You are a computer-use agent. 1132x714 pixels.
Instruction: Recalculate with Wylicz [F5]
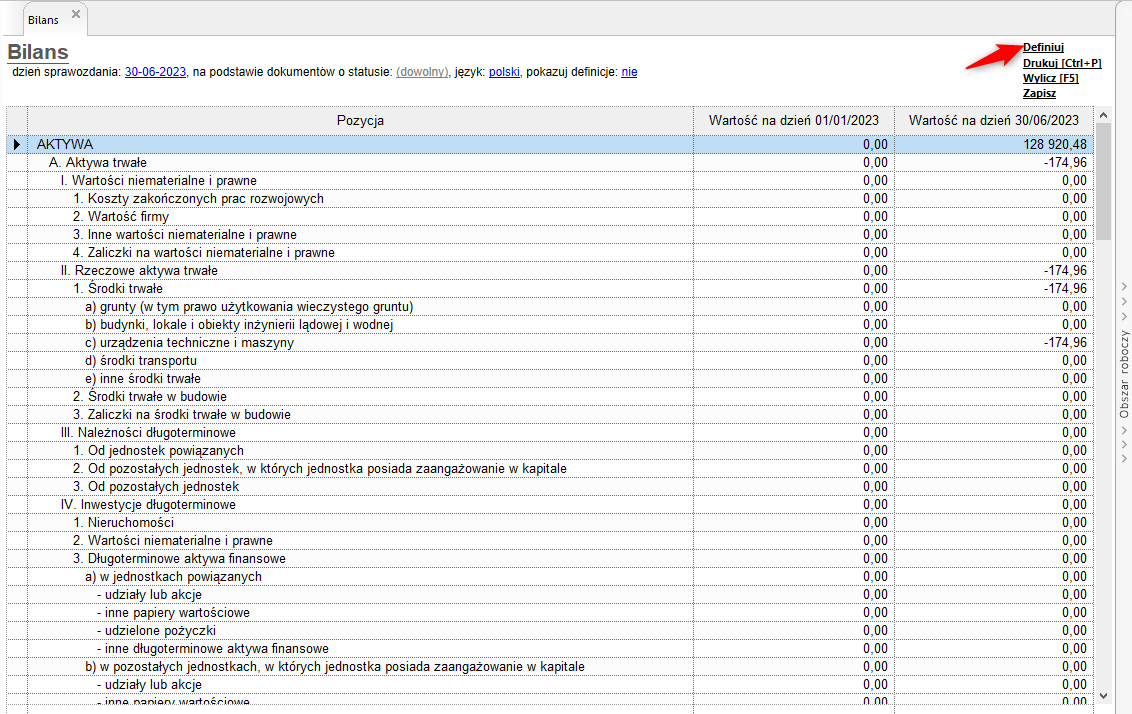1050,78
